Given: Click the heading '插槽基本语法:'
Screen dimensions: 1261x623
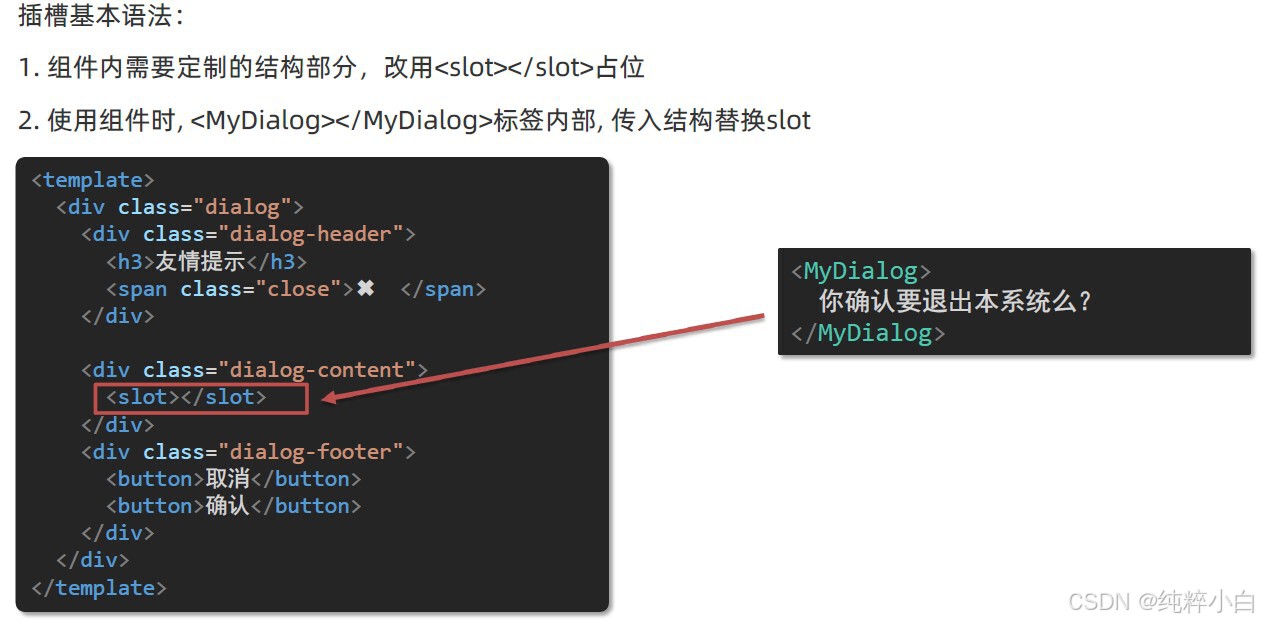Looking at the screenshot, I should pyautogui.click(x=101, y=16).
